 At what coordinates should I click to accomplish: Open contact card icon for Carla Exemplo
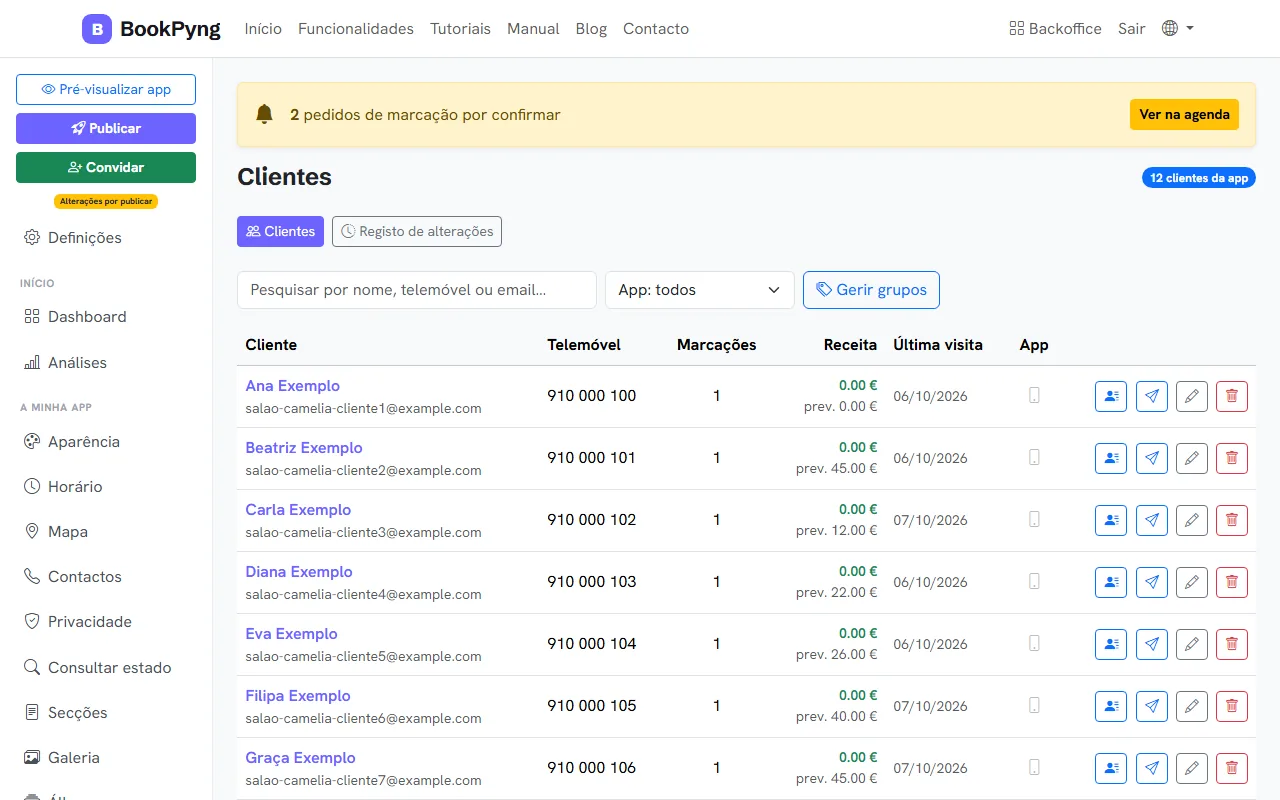[1111, 520]
